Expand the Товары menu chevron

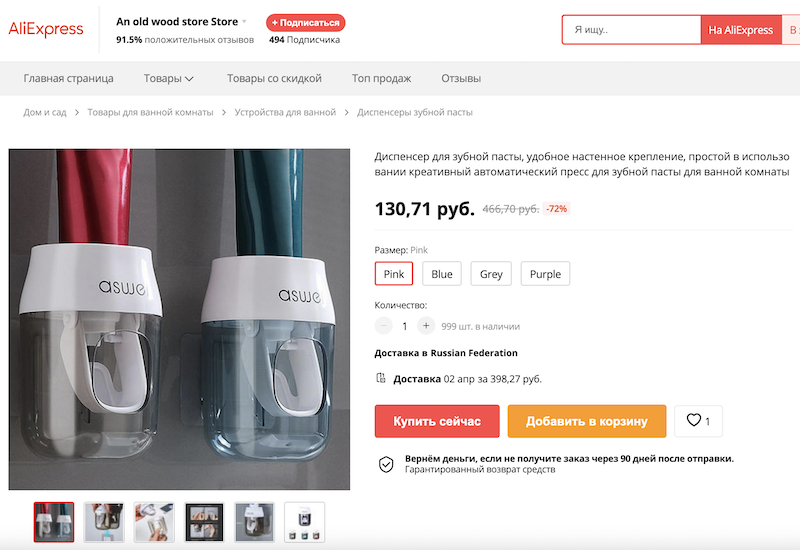189,79
